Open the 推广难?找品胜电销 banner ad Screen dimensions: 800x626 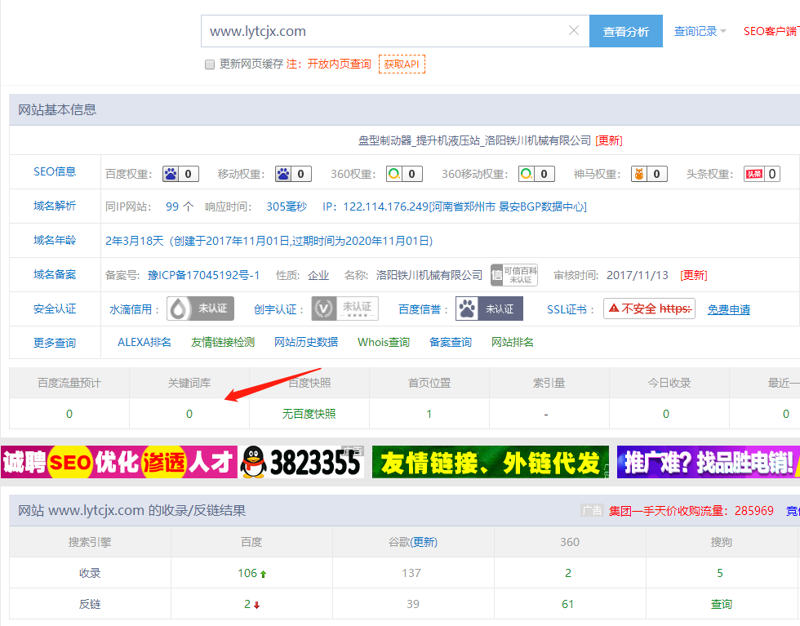point(708,462)
